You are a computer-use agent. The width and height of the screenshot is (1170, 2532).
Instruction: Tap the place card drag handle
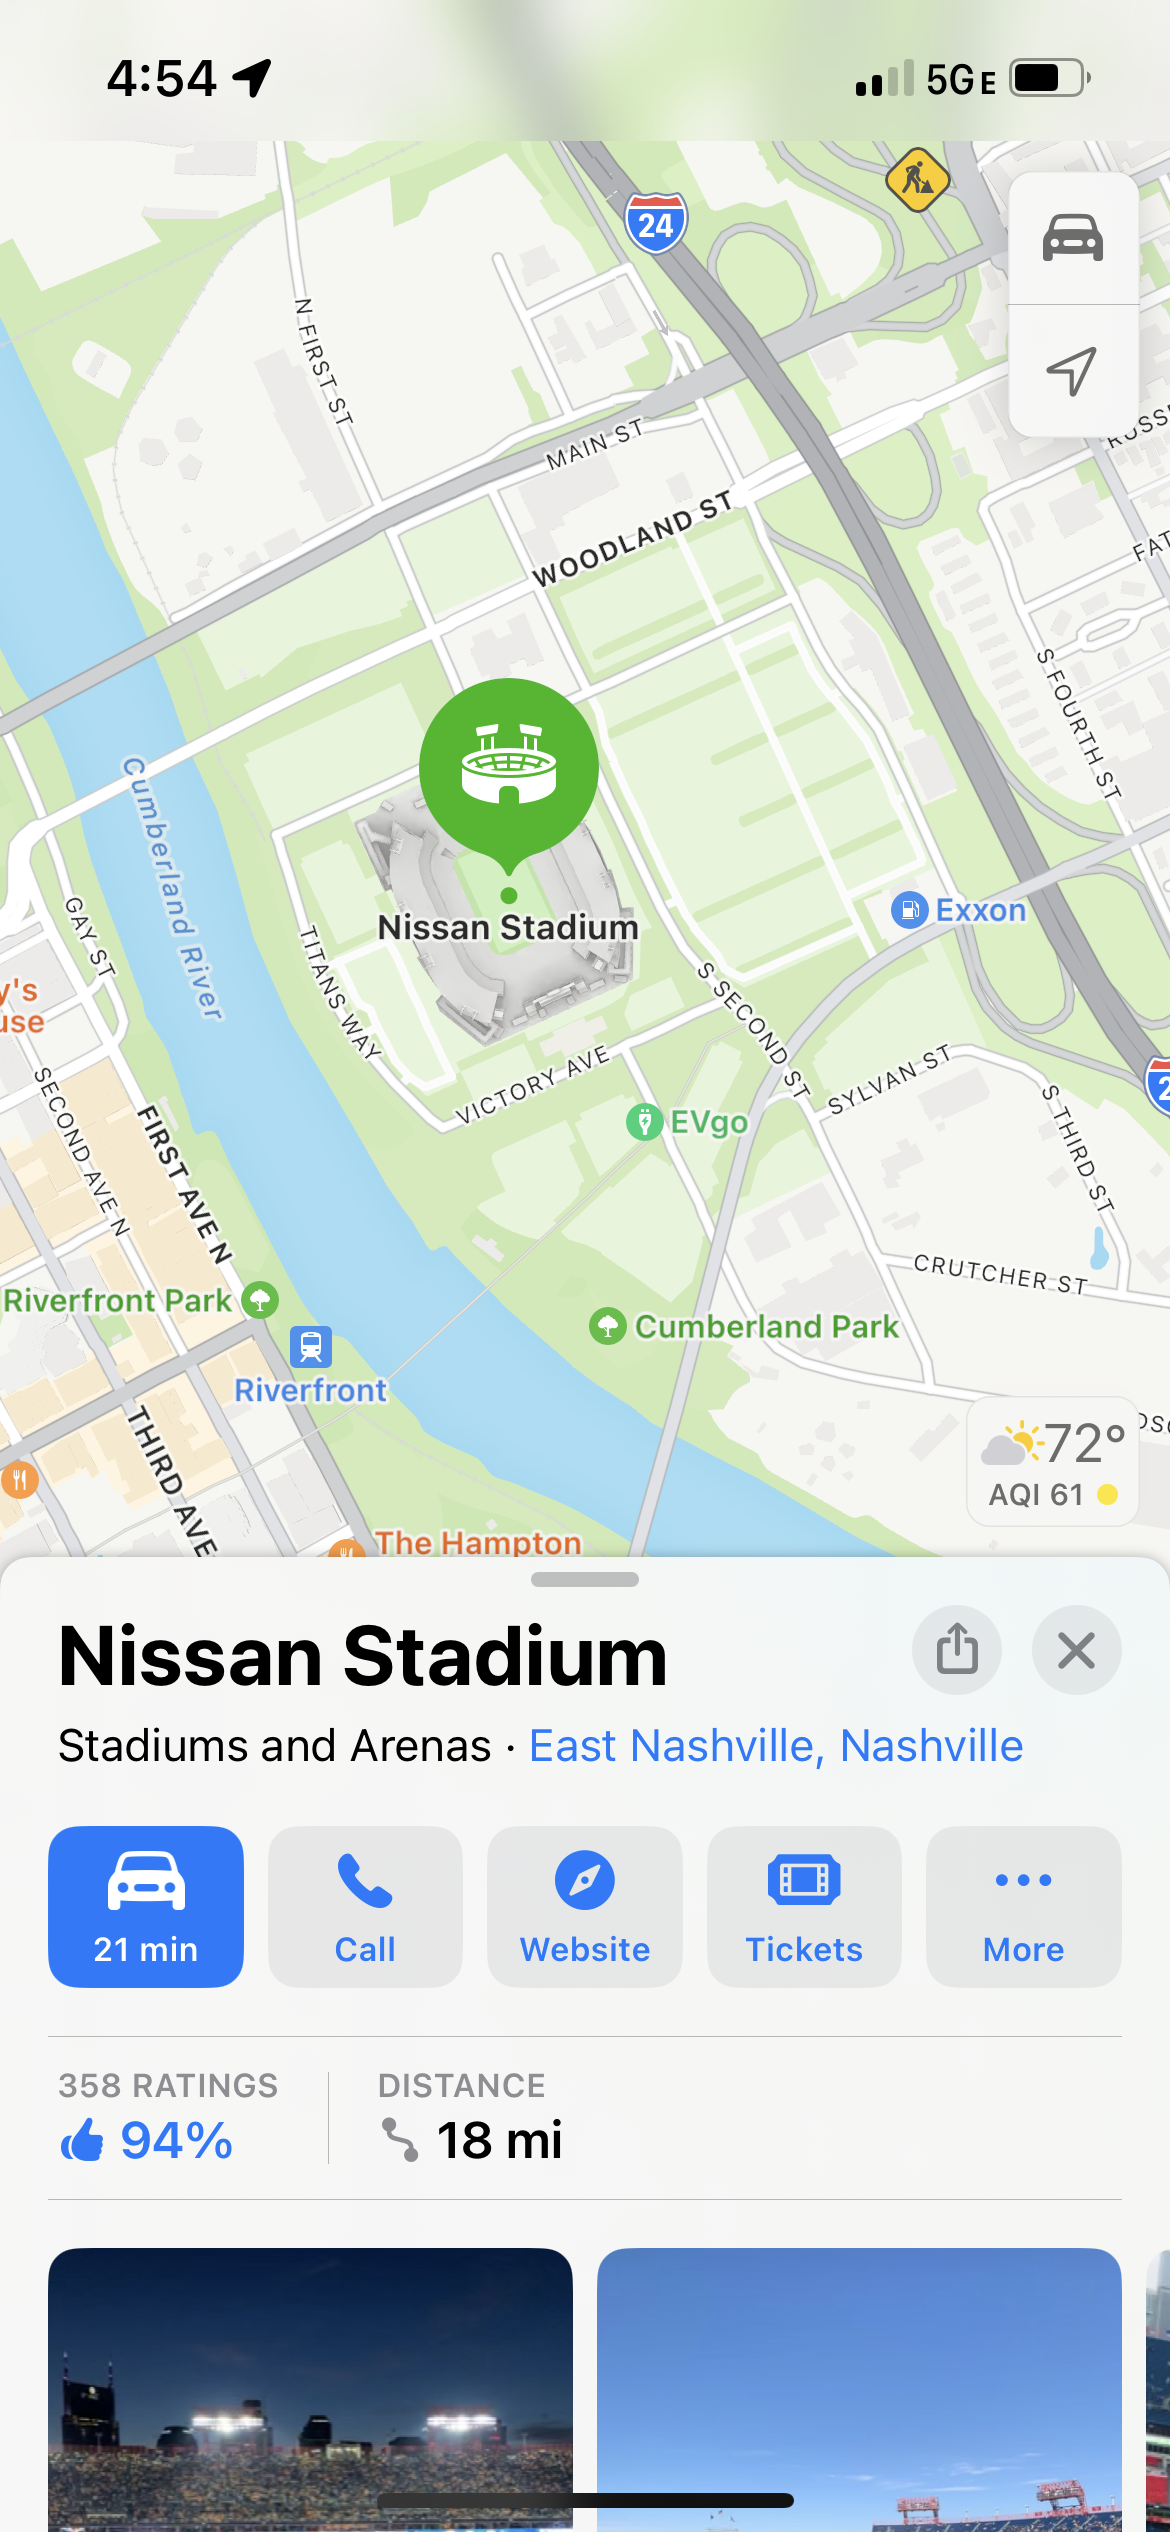click(585, 1580)
